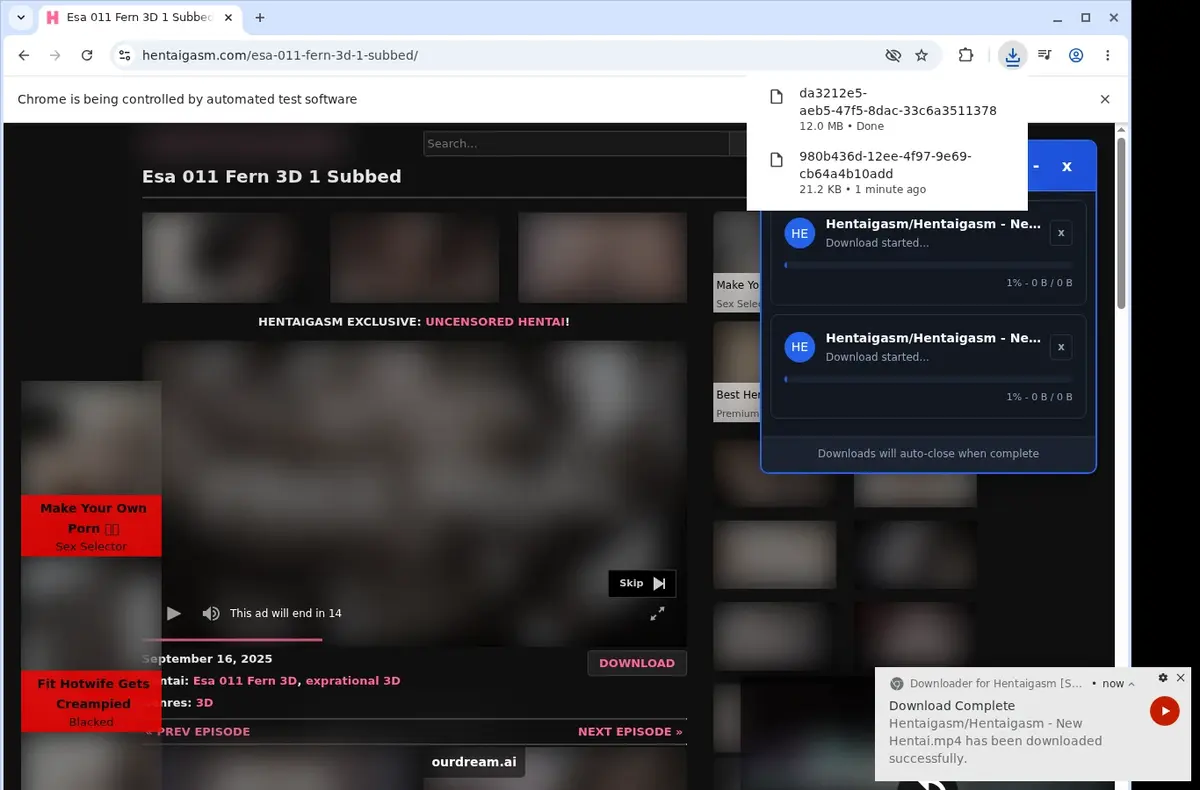Viewport: 1200px width, 790px height.
Task: Enter fullscreen on video player
Action: pos(657,613)
